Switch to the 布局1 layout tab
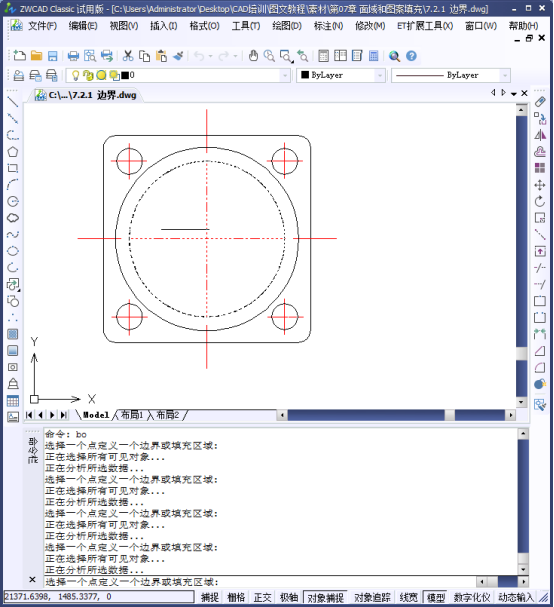 tap(132, 415)
